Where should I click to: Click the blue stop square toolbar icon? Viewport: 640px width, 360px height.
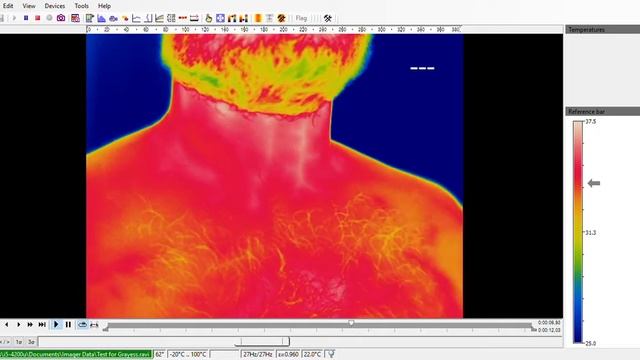click(26, 18)
